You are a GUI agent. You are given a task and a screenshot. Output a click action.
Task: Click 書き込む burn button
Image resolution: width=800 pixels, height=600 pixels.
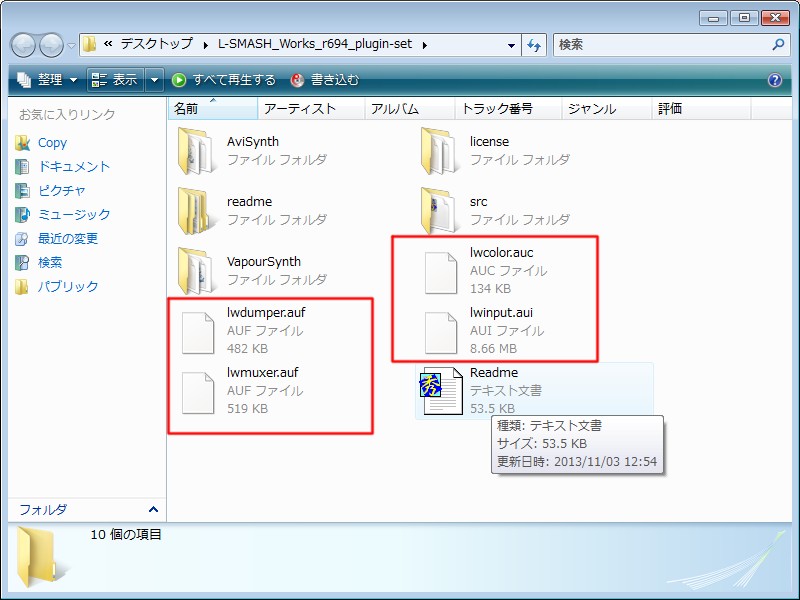(x=325, y=80)
